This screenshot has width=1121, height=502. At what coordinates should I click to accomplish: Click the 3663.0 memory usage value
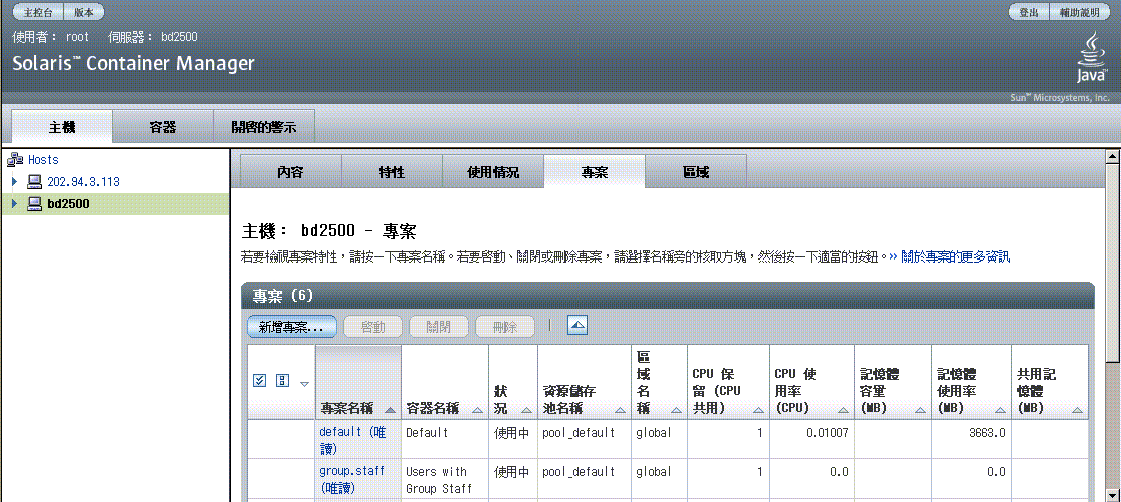(x=986, y=433)
